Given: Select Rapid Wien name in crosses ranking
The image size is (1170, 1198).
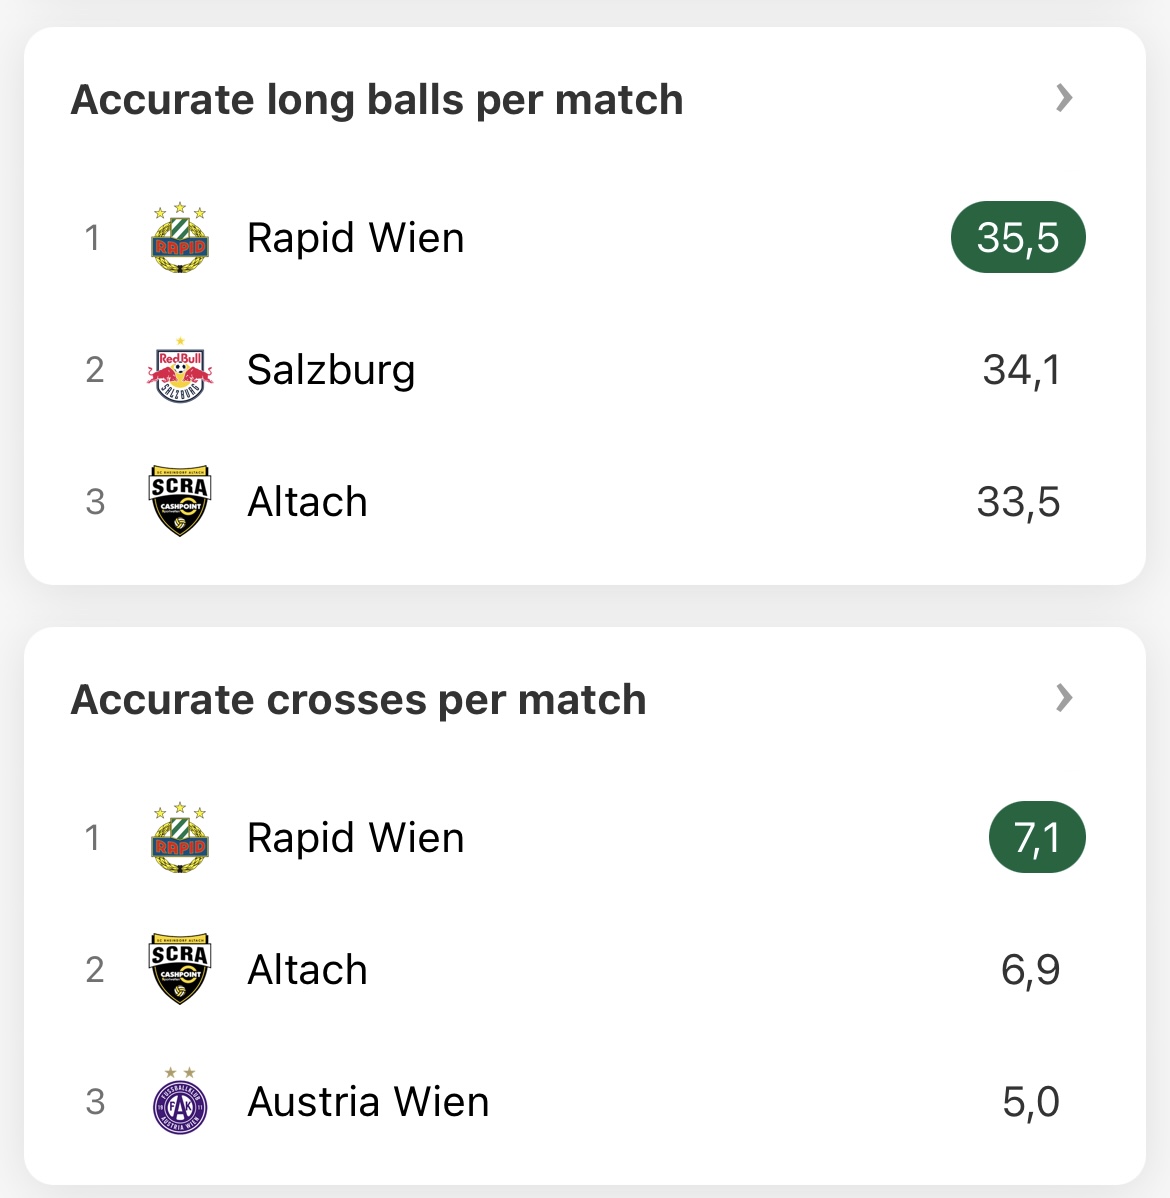Looking at the screenshot, I should [355, 838].
